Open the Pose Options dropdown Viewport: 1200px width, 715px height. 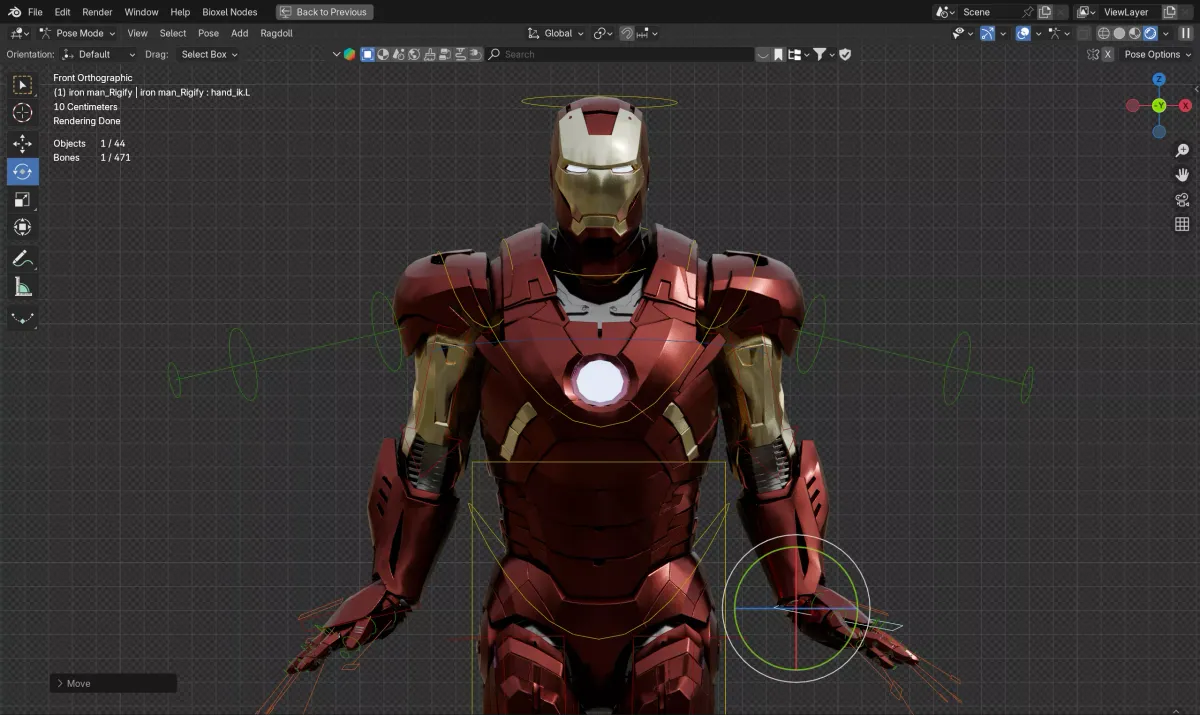tap(1157, 54)
